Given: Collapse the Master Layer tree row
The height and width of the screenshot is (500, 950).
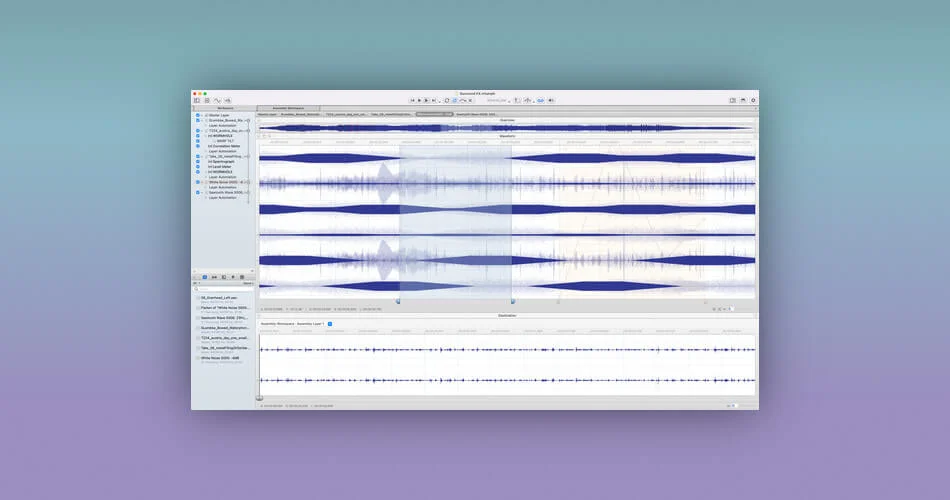Looking at the screenshot, I should click(x=202, y=115).
